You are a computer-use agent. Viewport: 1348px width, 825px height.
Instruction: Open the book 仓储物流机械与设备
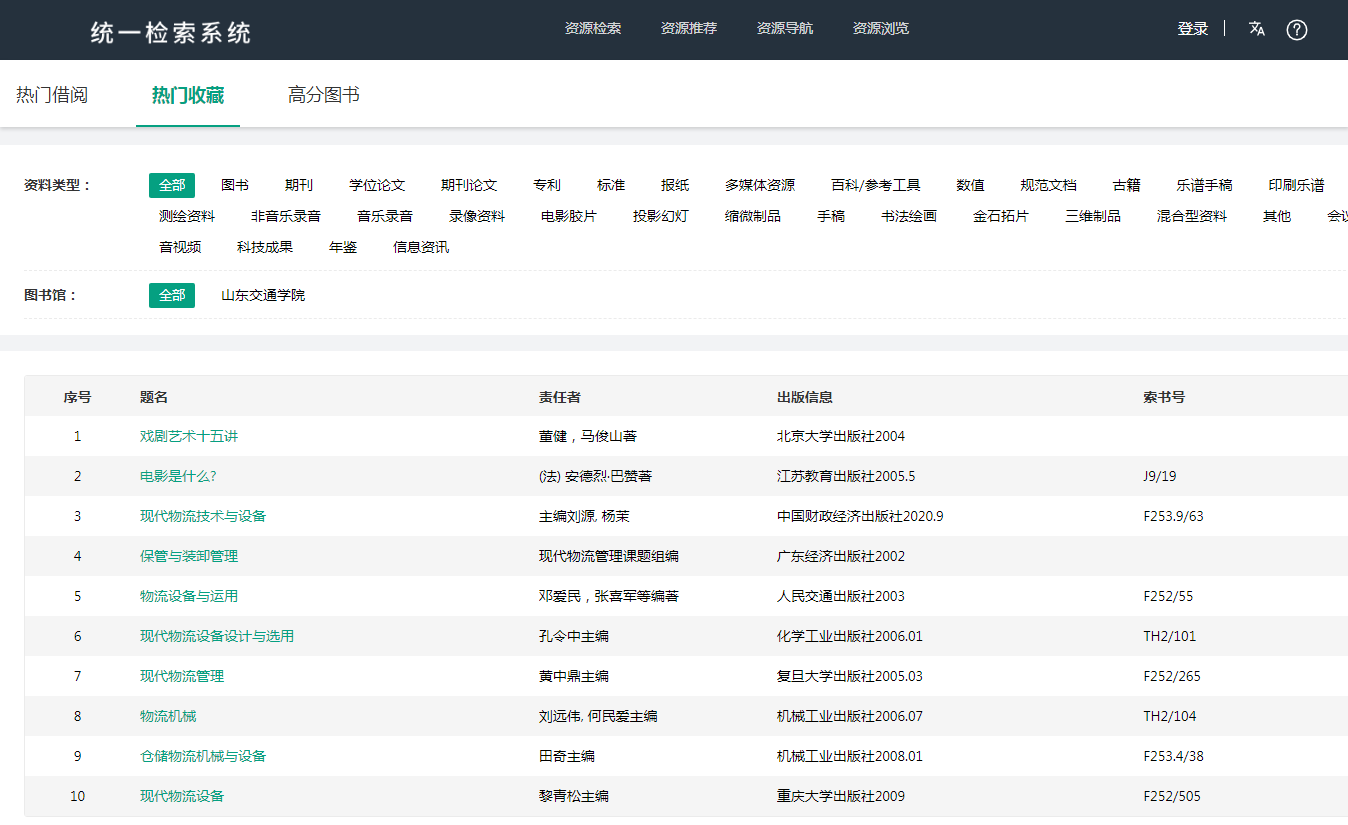tap(203, 756)
